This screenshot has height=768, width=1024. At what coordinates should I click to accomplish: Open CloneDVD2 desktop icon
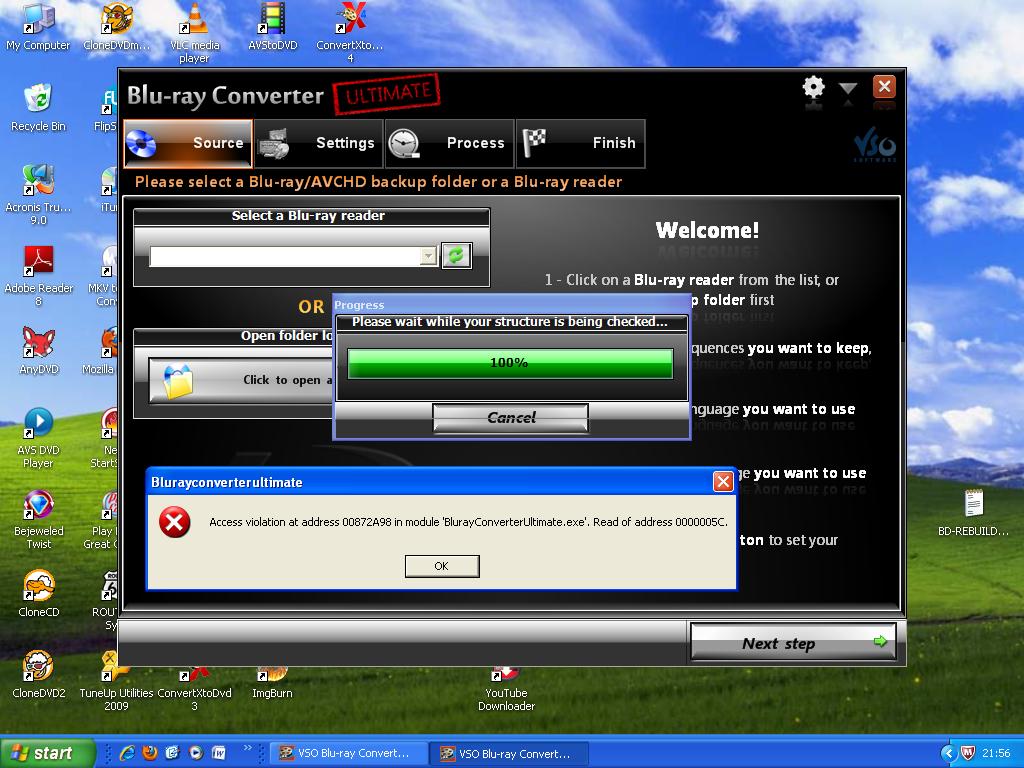(39, 675)
